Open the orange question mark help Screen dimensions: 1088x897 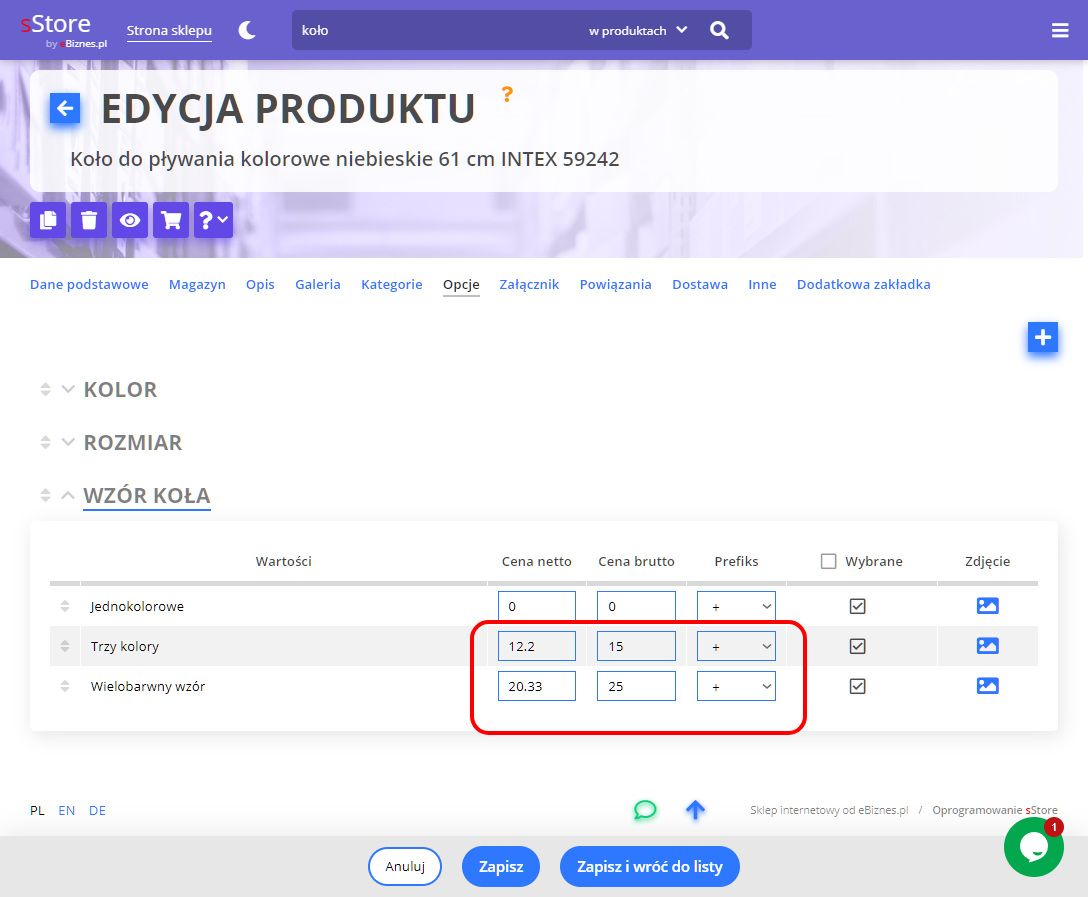point(507,94)
